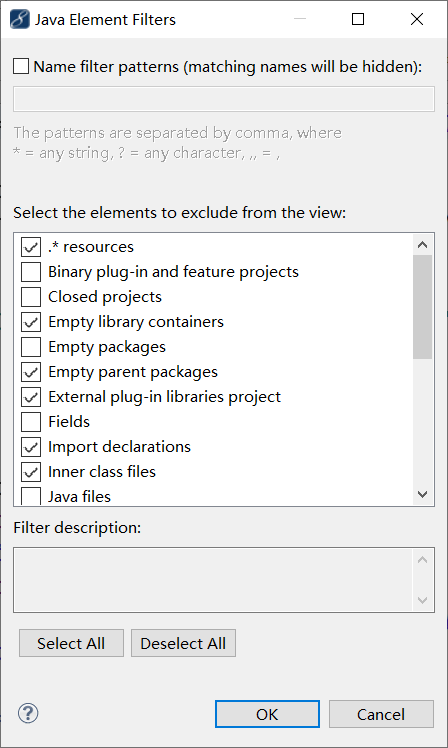Click the Cancel button

381,714
